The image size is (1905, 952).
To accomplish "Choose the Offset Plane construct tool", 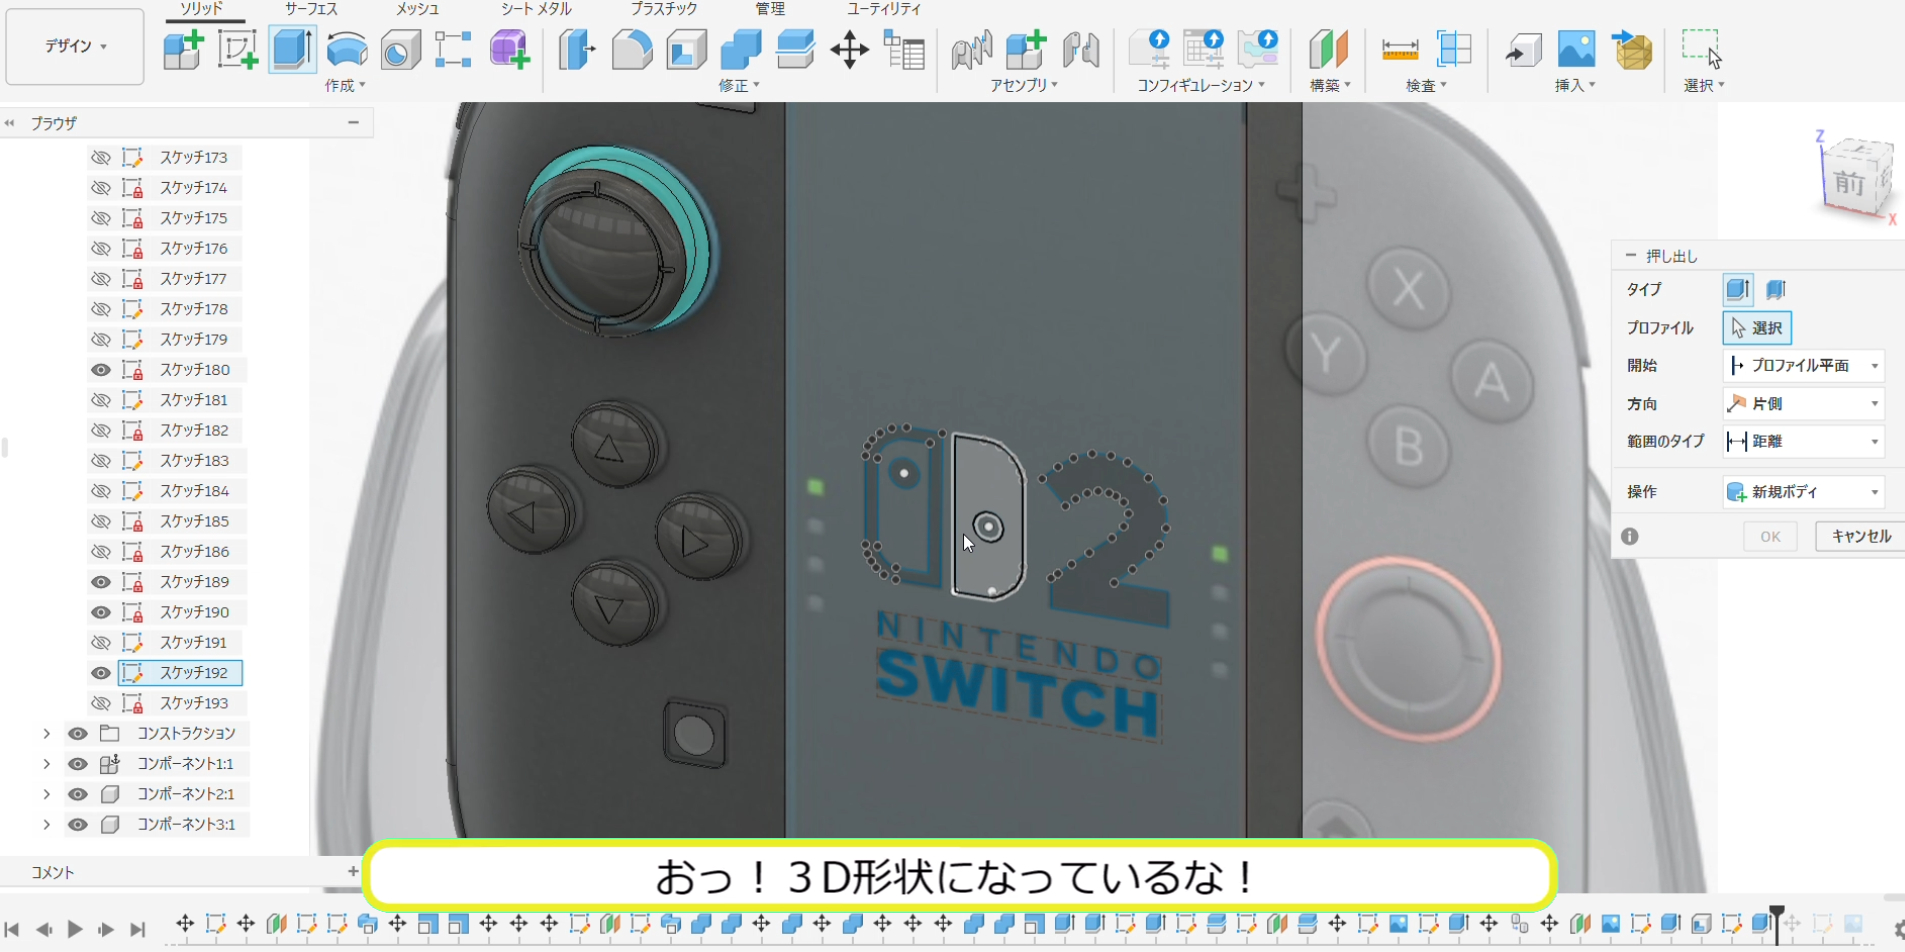I will click(x=1329, y=49).
